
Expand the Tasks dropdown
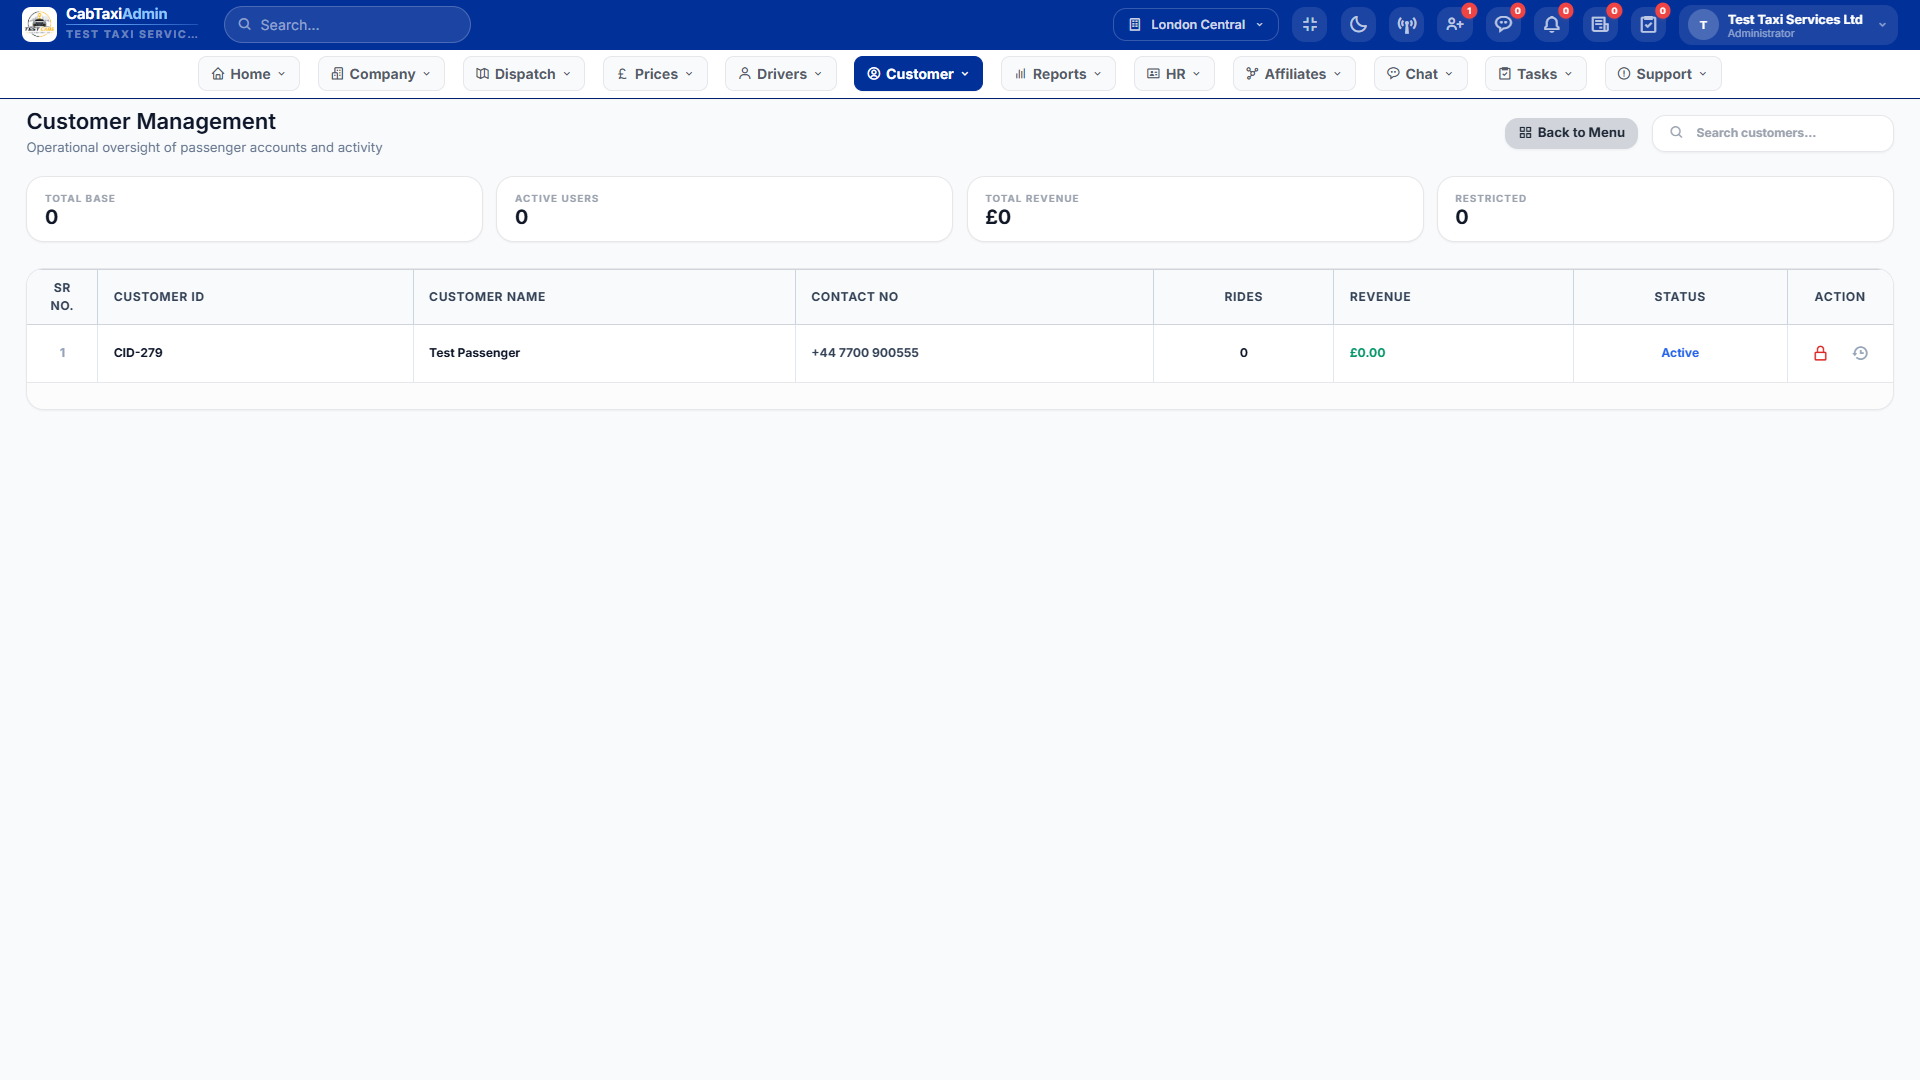coord(1536,74)
